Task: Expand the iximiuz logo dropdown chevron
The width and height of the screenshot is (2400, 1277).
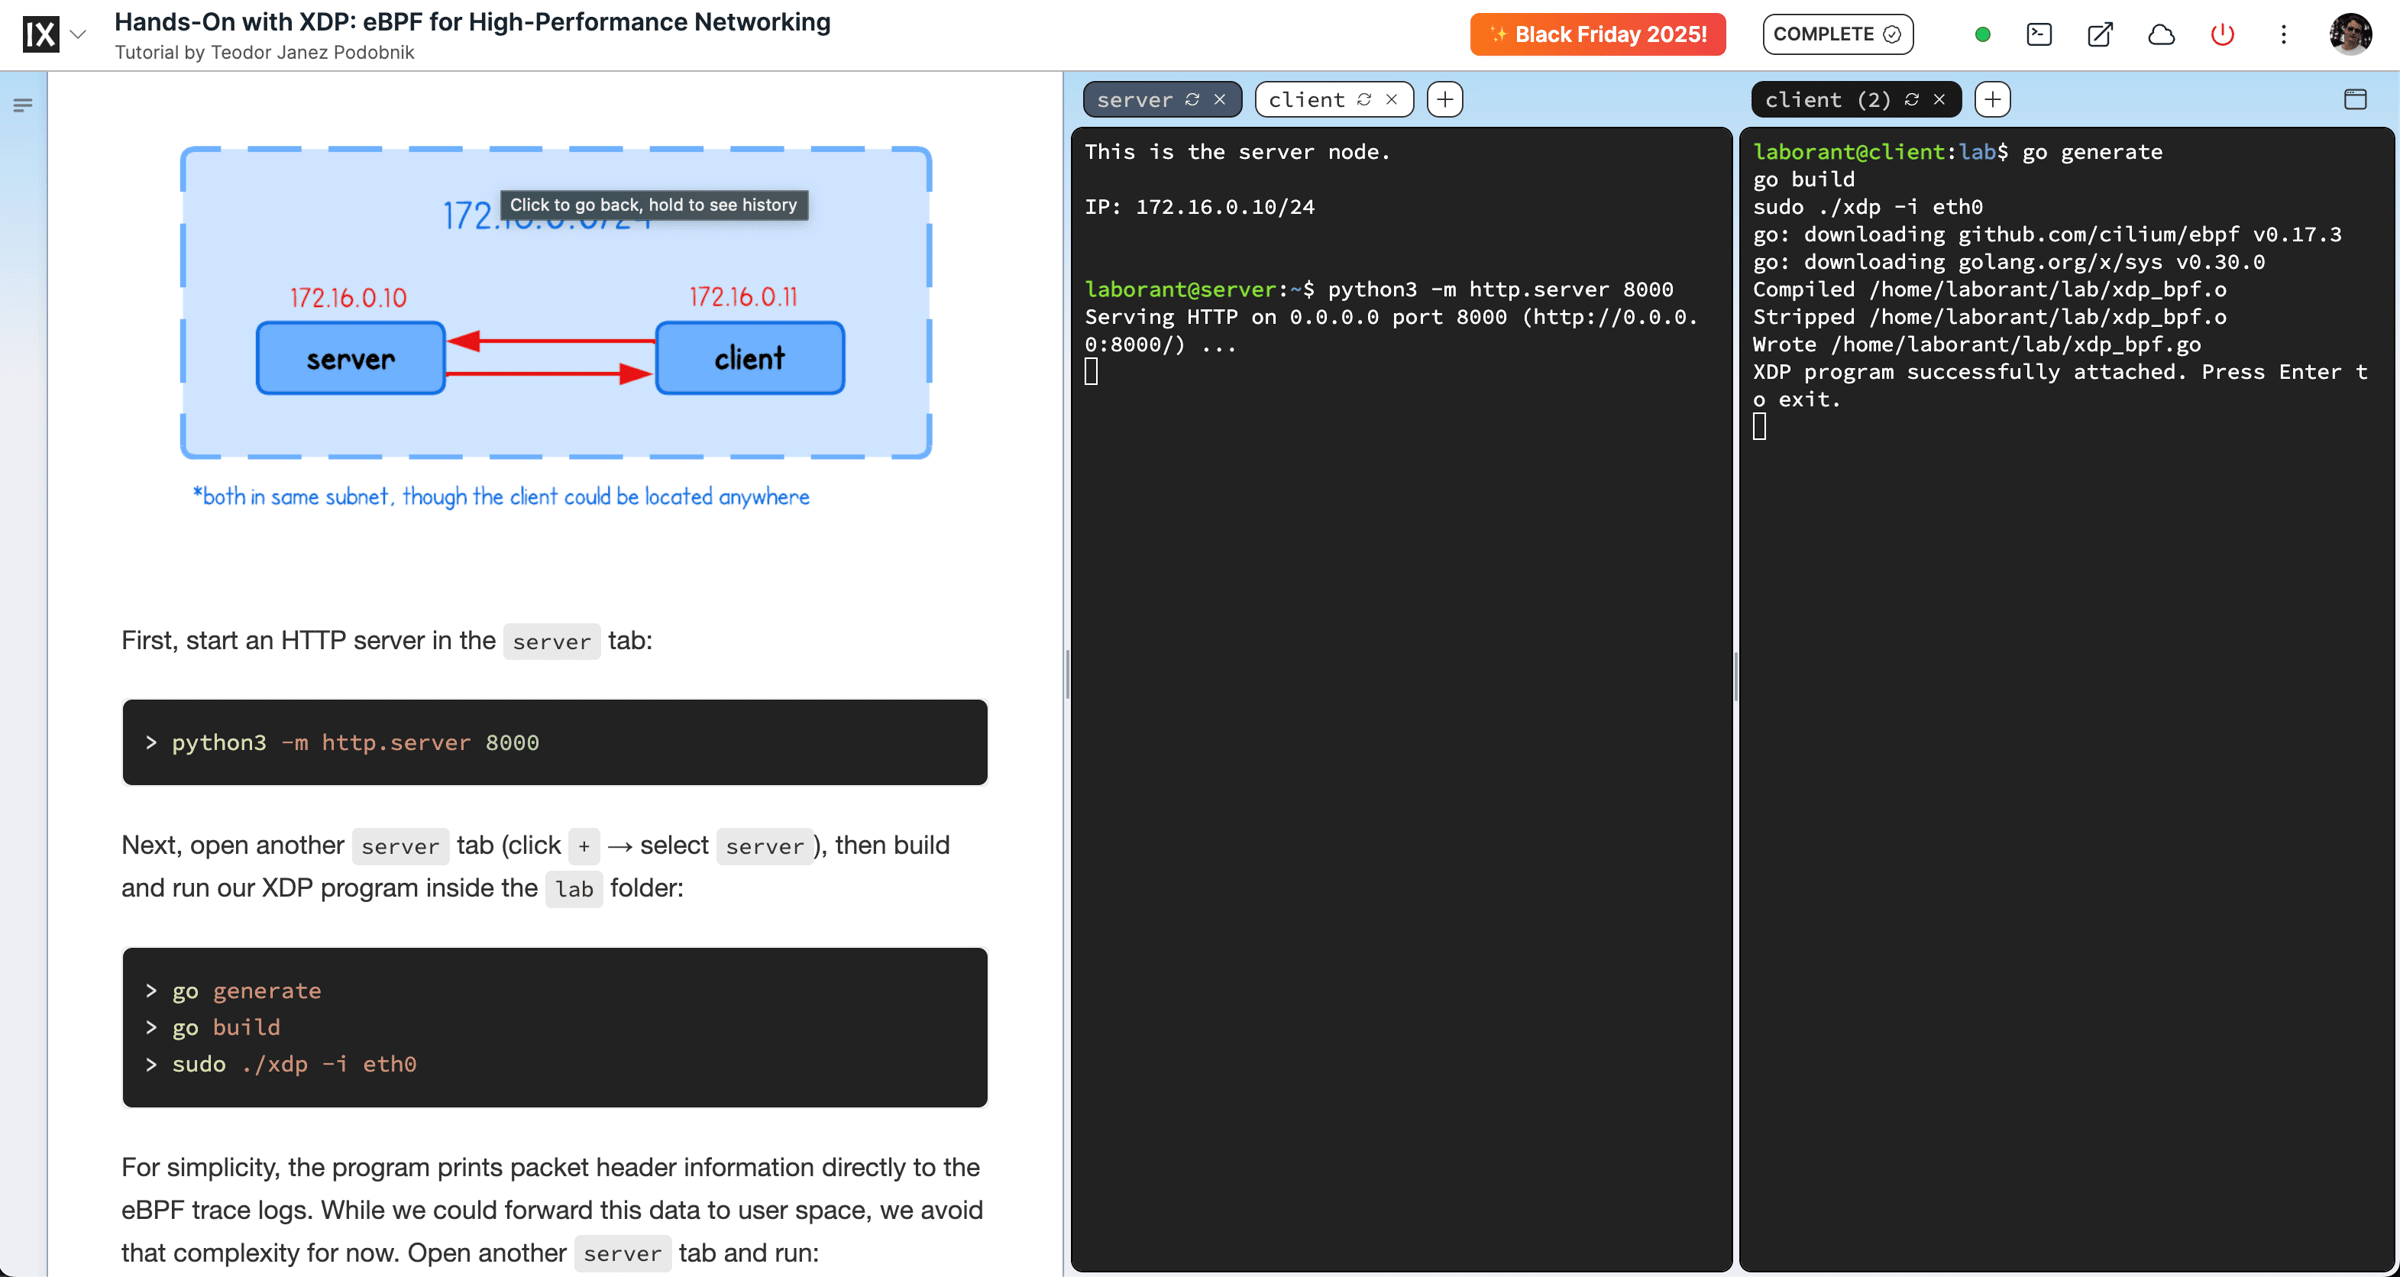Action: [78, 35]
